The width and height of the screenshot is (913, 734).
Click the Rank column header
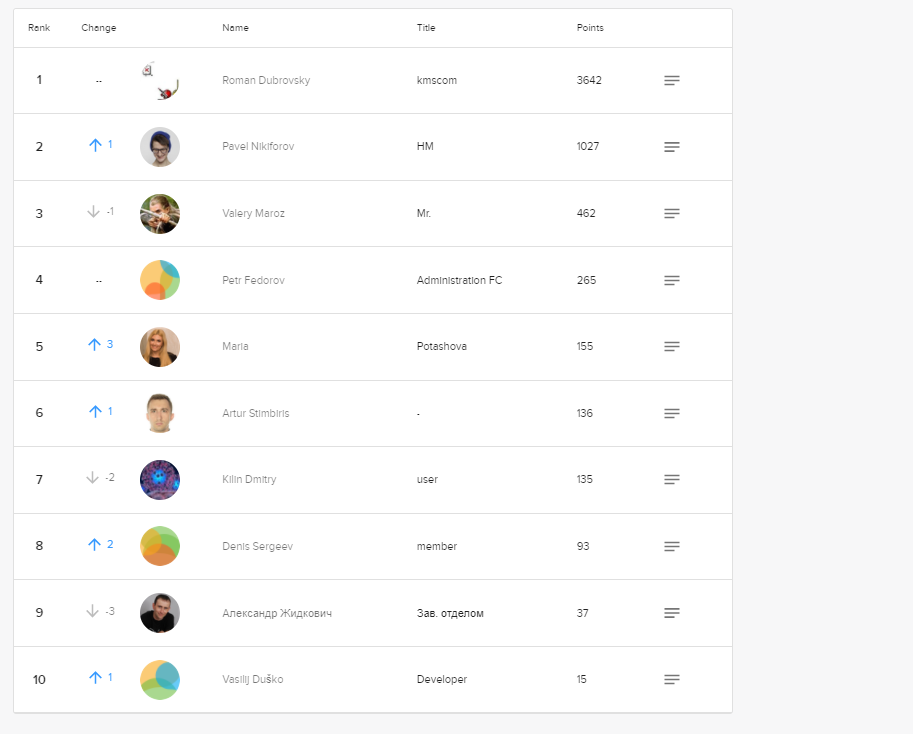(39, 28)
